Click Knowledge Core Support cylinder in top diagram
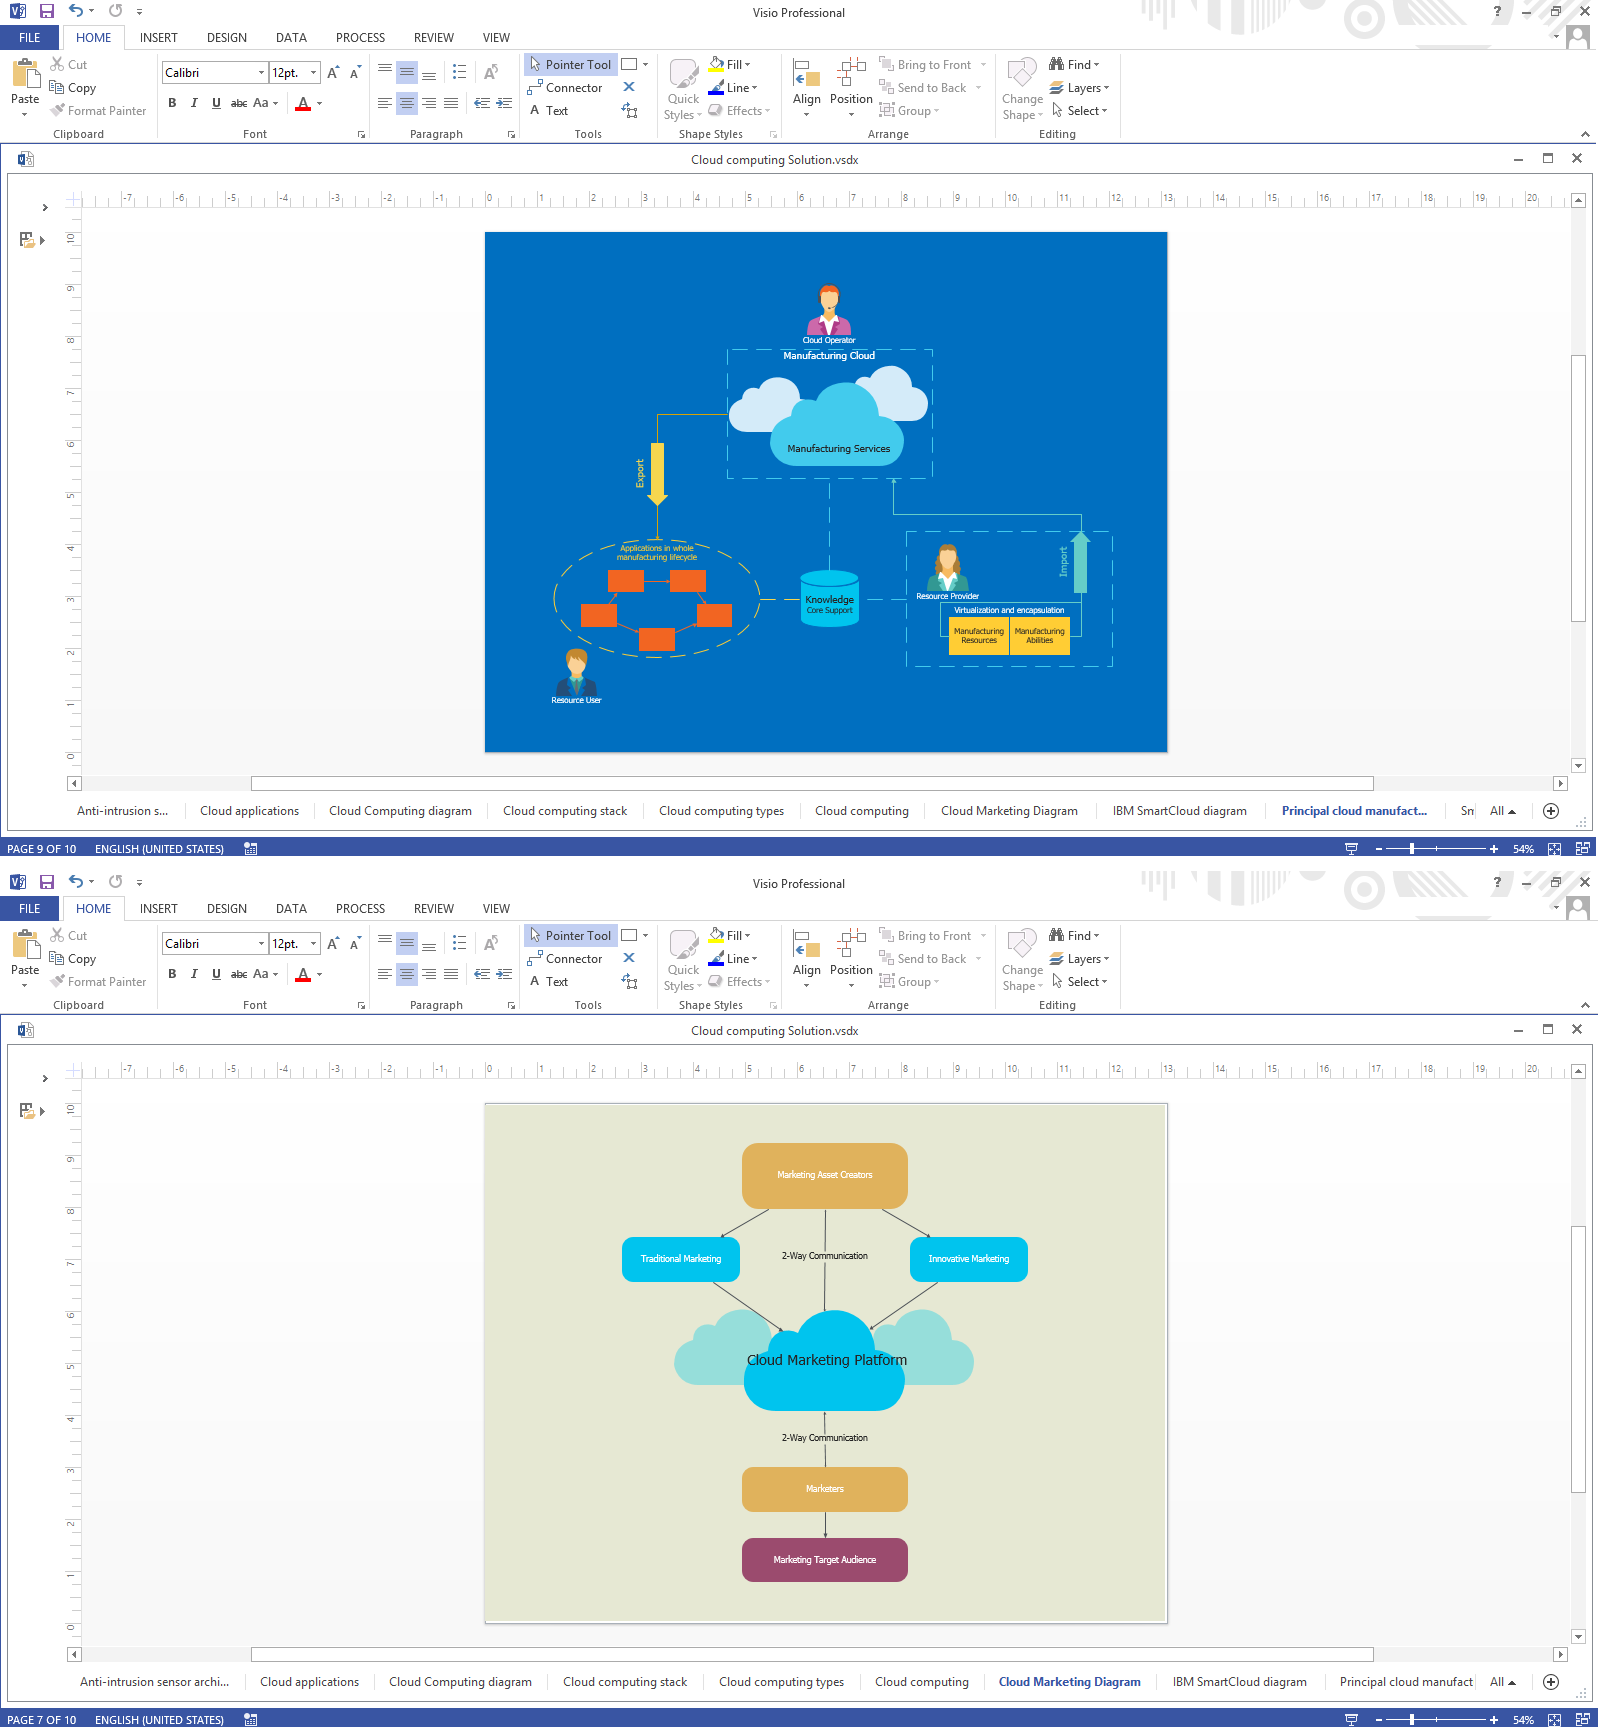 point(830,599)
